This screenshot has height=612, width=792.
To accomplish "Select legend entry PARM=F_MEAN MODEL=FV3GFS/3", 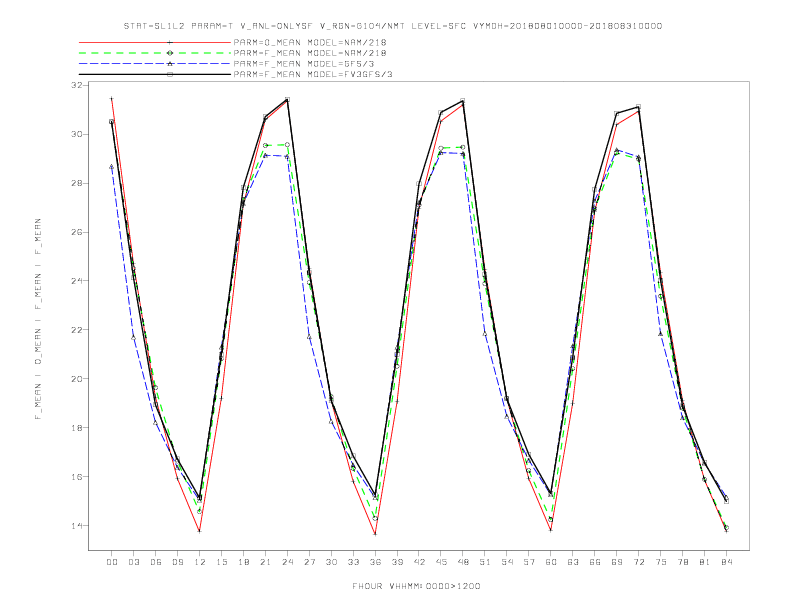I will coord(313,74).
